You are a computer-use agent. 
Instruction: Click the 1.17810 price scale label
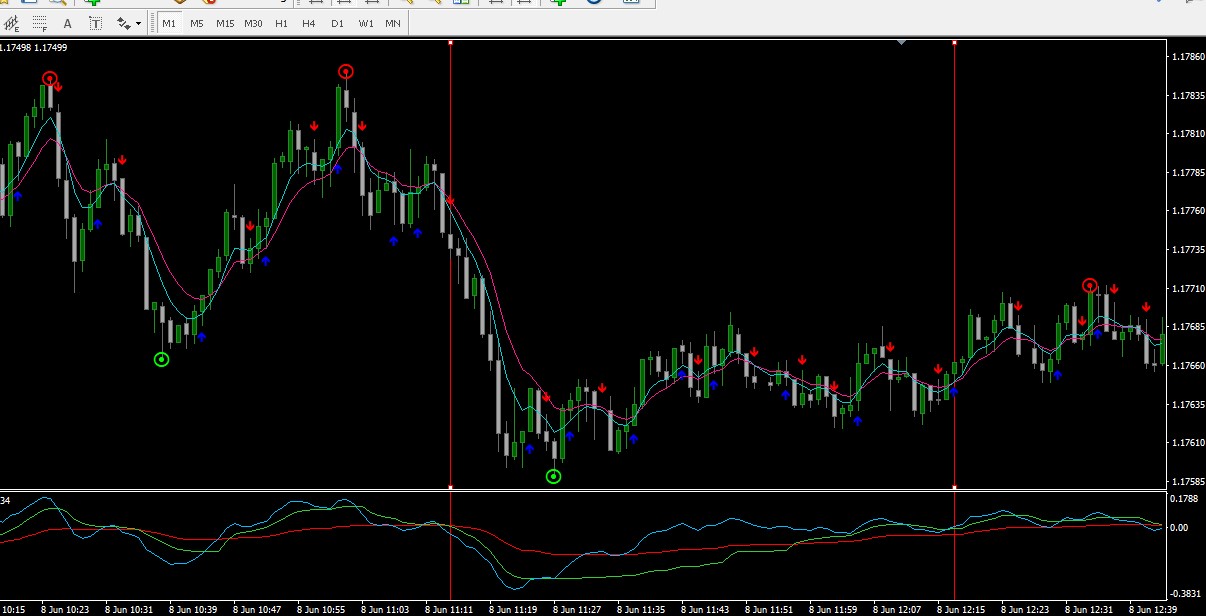pos(1186,134)
